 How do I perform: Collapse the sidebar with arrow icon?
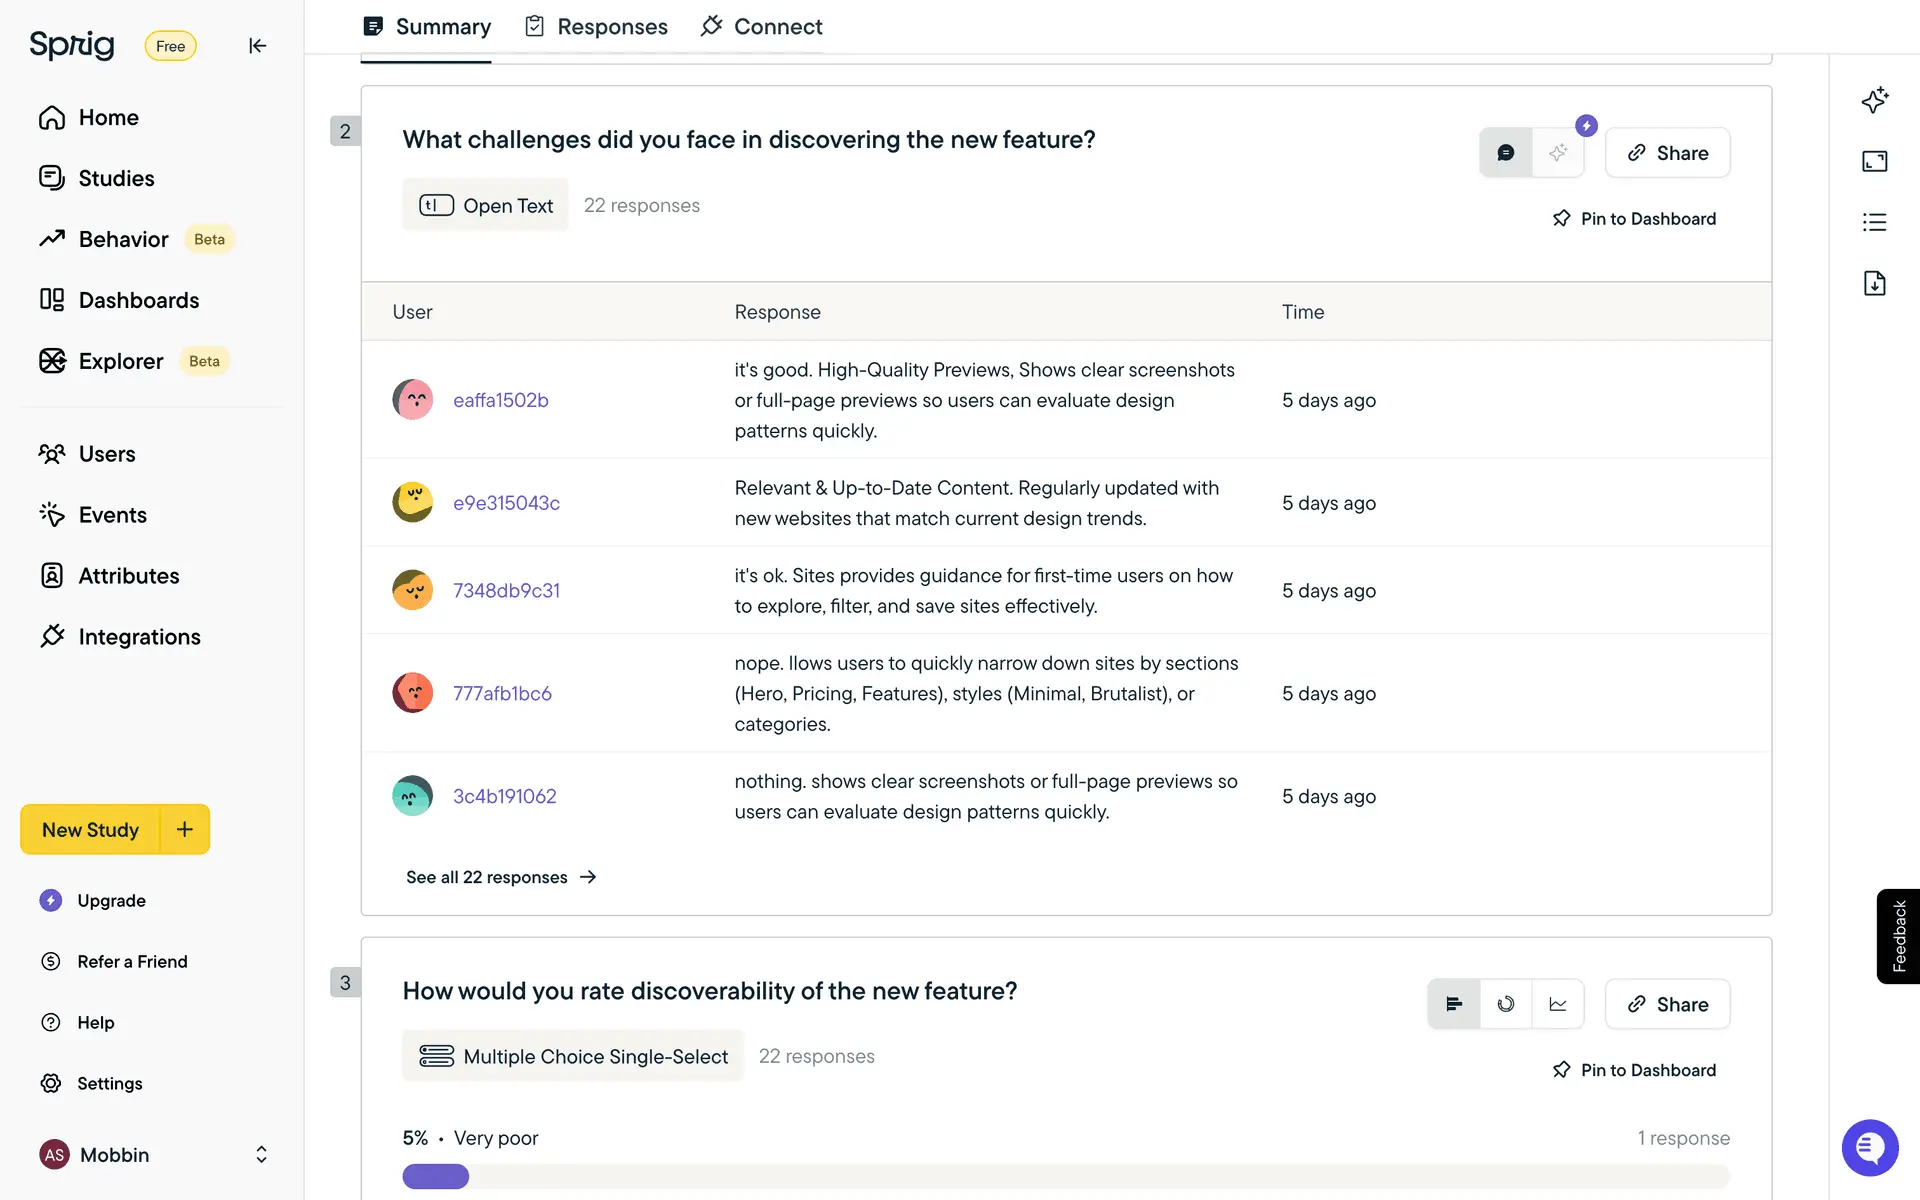tap(257, 46)
